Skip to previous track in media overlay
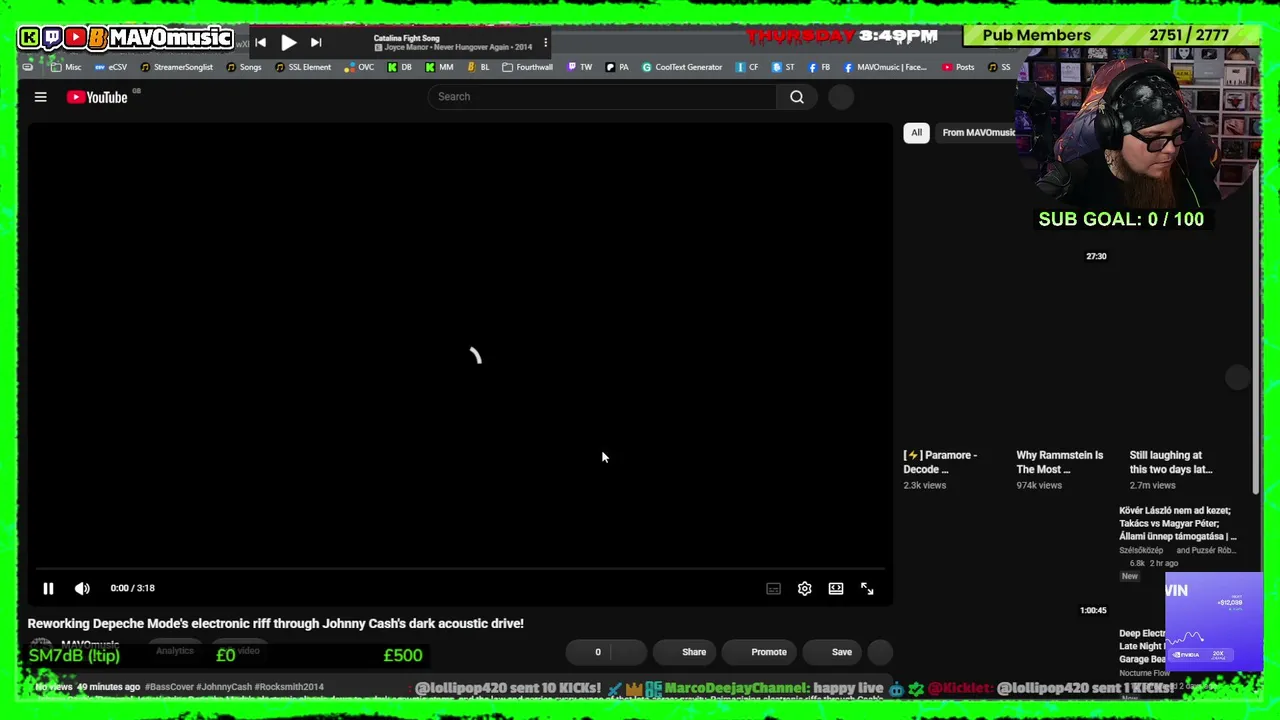1280x720 pixels. tap(260, 42)
